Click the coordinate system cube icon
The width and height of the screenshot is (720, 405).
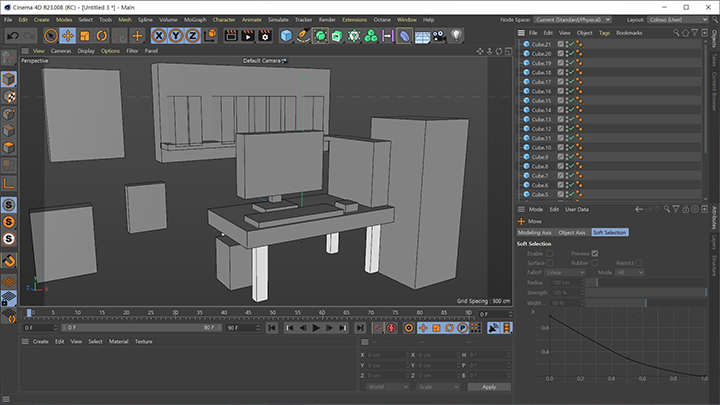pos(211,36)
